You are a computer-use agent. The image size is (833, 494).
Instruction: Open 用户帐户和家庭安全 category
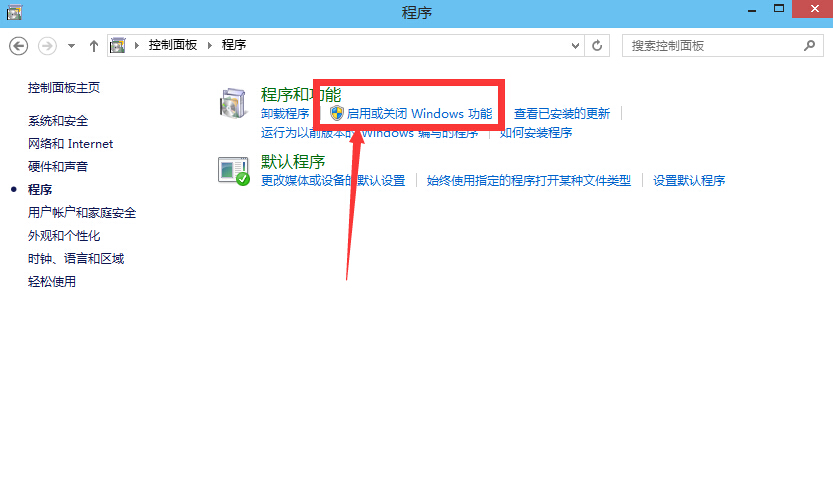82,213
